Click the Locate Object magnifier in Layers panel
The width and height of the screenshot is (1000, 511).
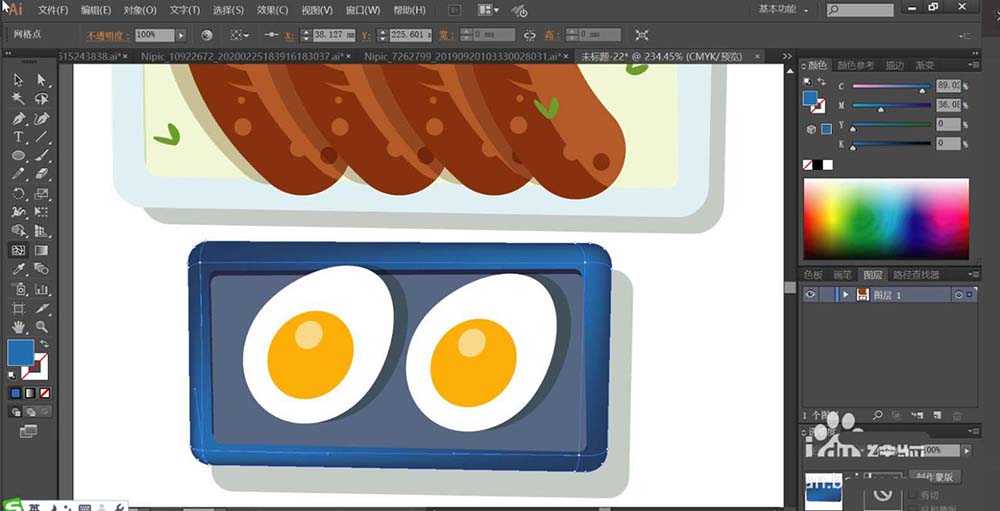point(878,415)
